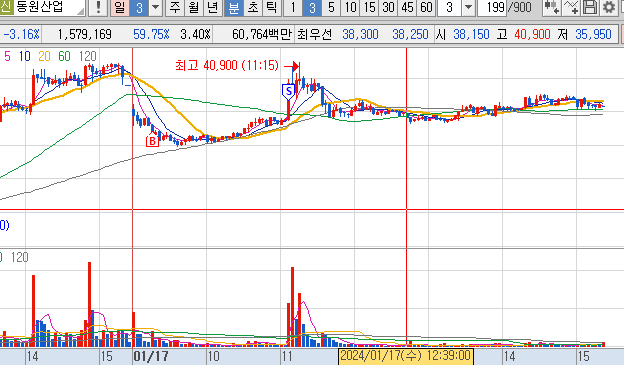Click the line-chart add-indicator icon
The height and width of the screenshot is (365, 624).
[571, 7]
